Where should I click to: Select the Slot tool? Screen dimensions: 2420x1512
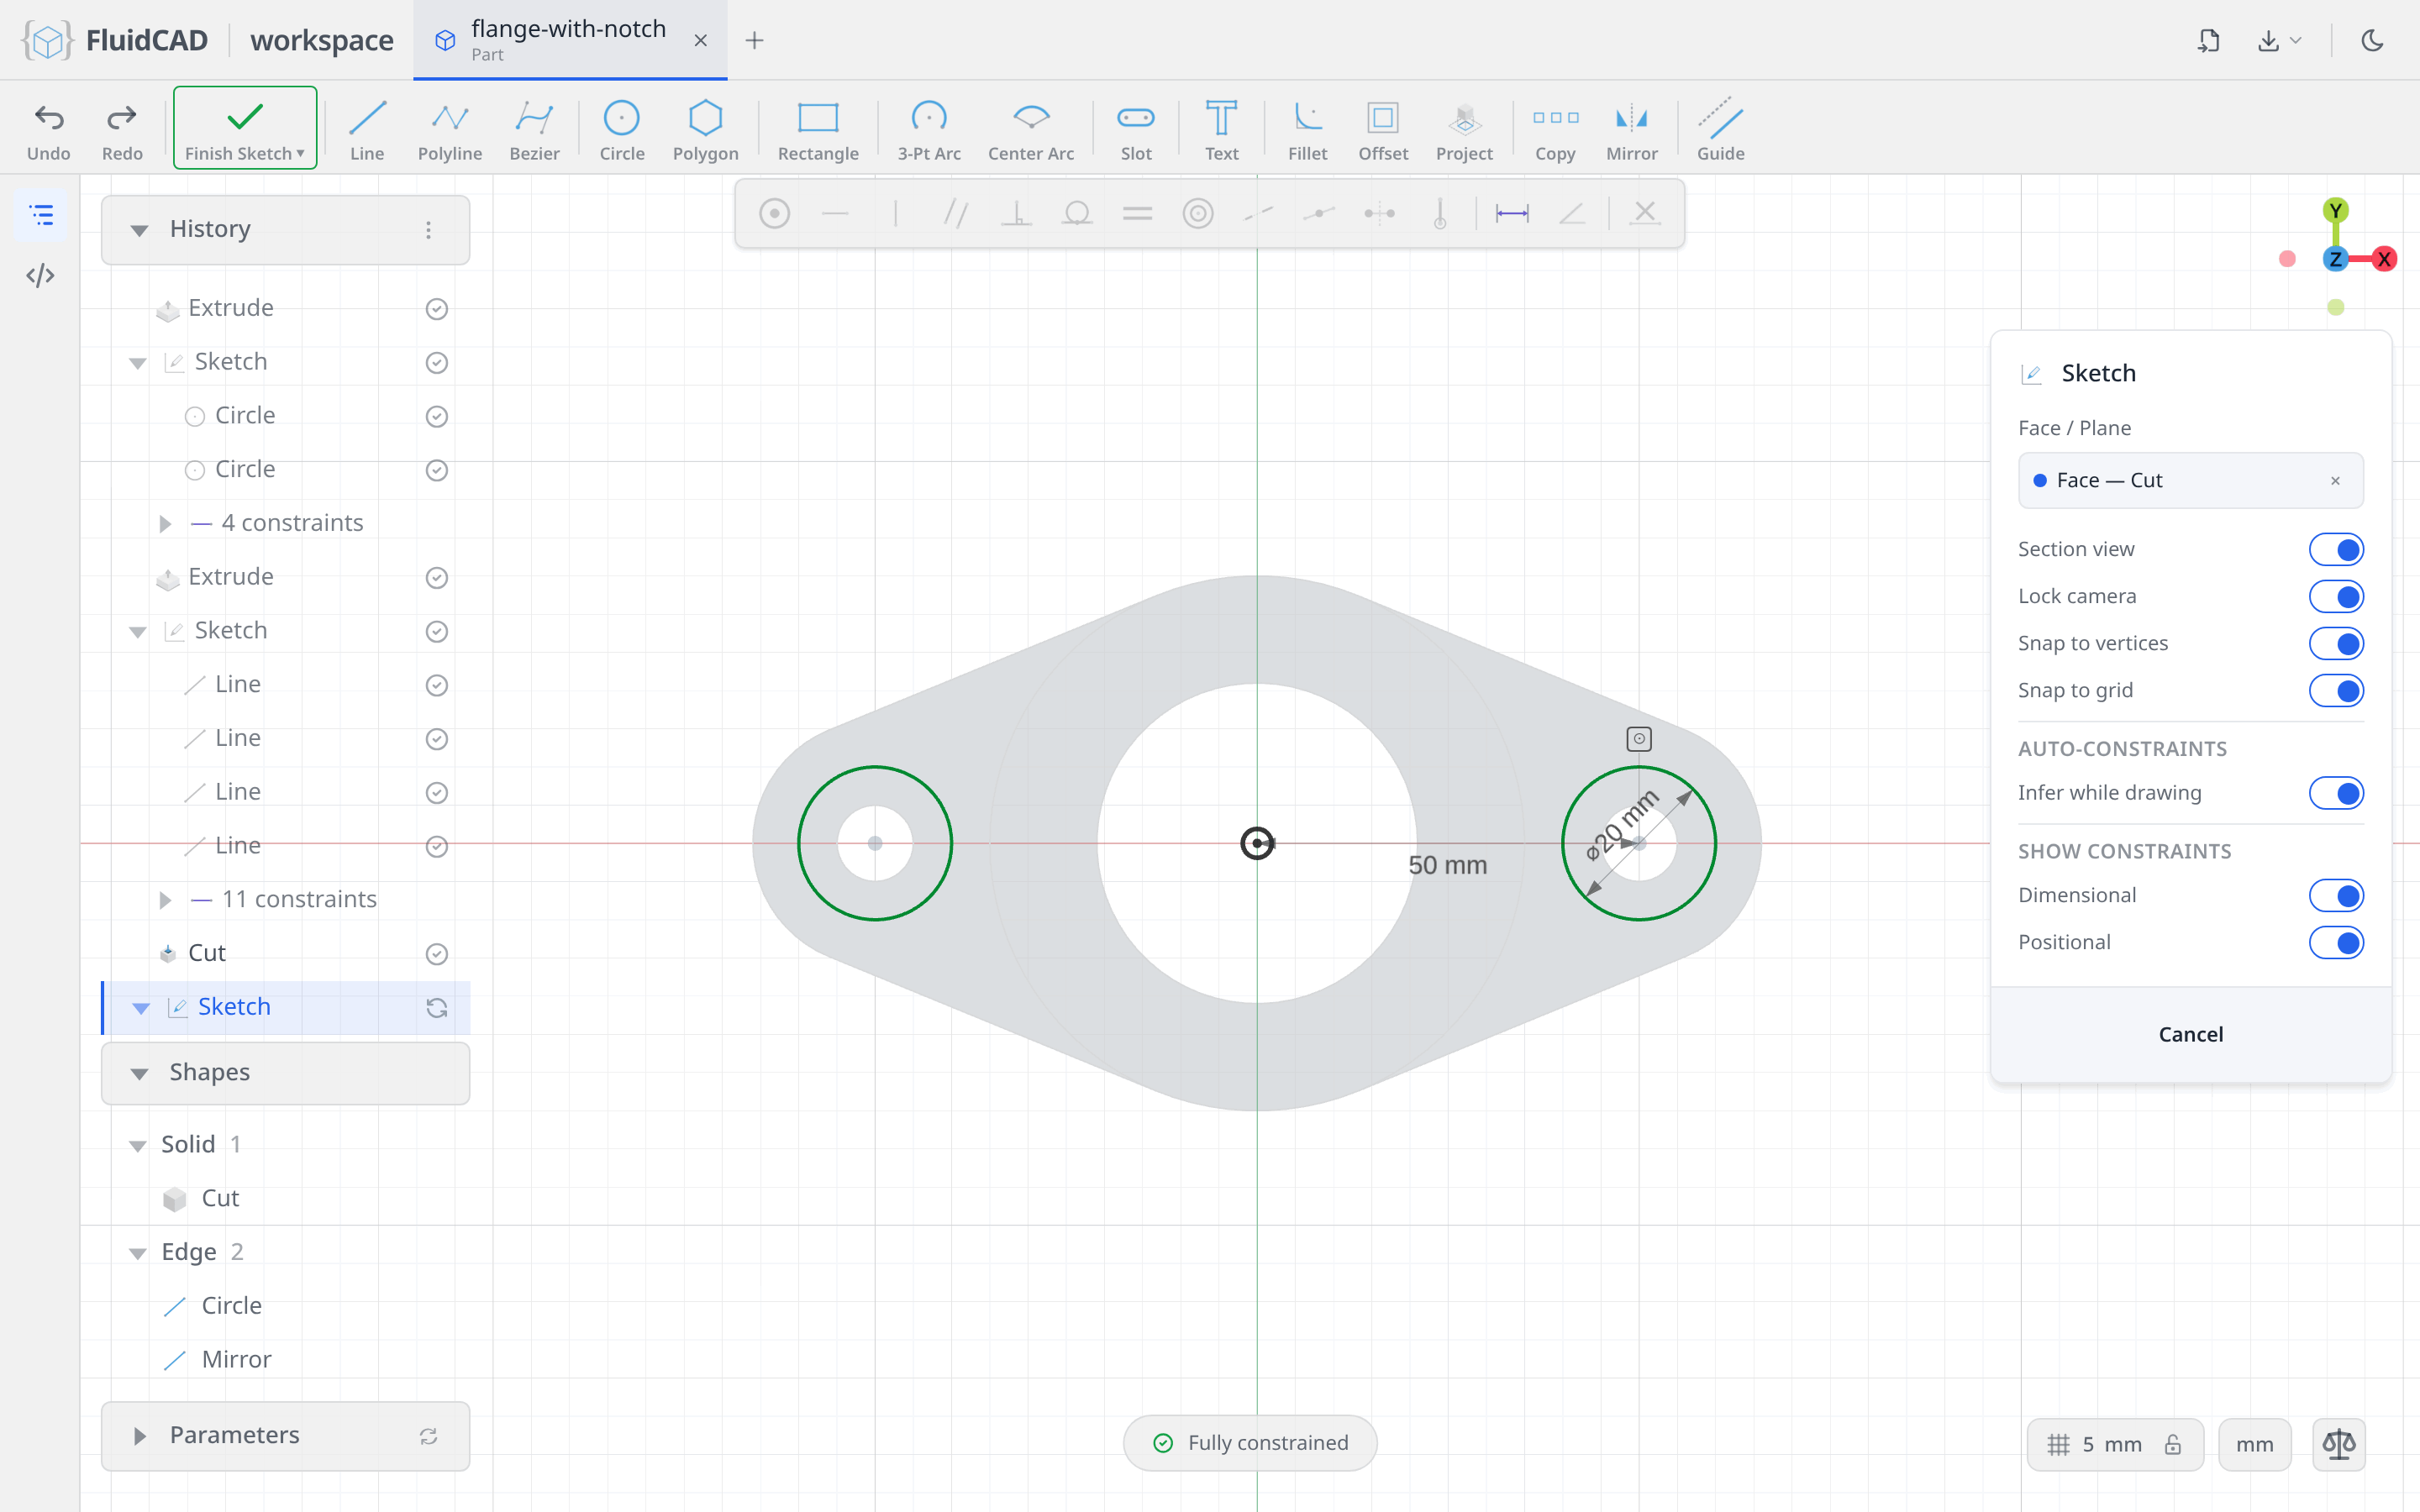(1136, 130)
